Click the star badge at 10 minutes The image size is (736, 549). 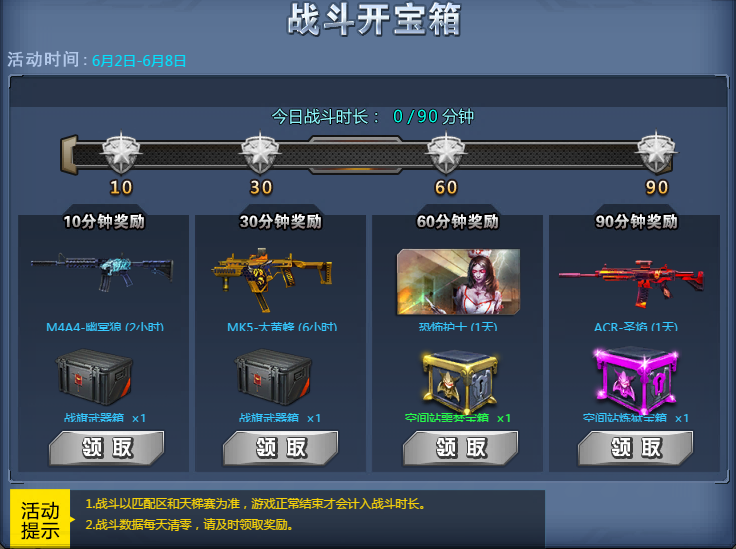pos(121,153)
